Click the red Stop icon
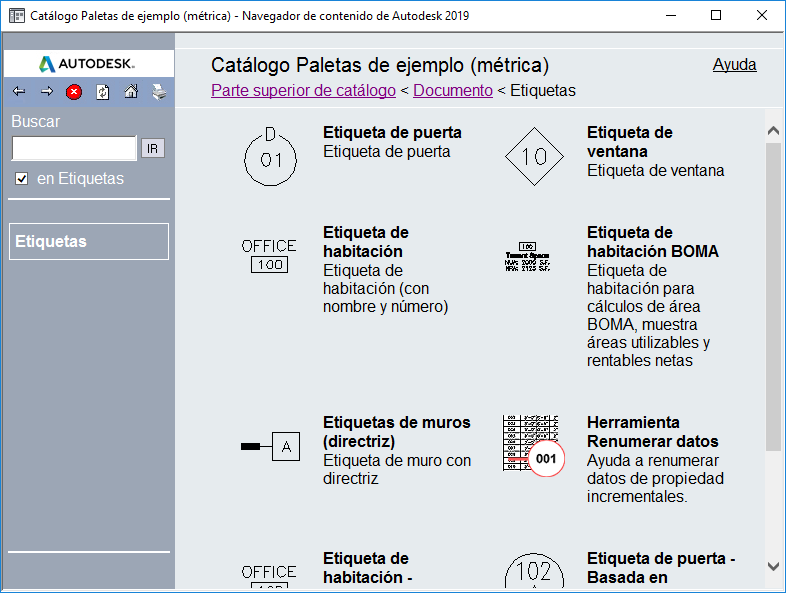 pos(74,92)
